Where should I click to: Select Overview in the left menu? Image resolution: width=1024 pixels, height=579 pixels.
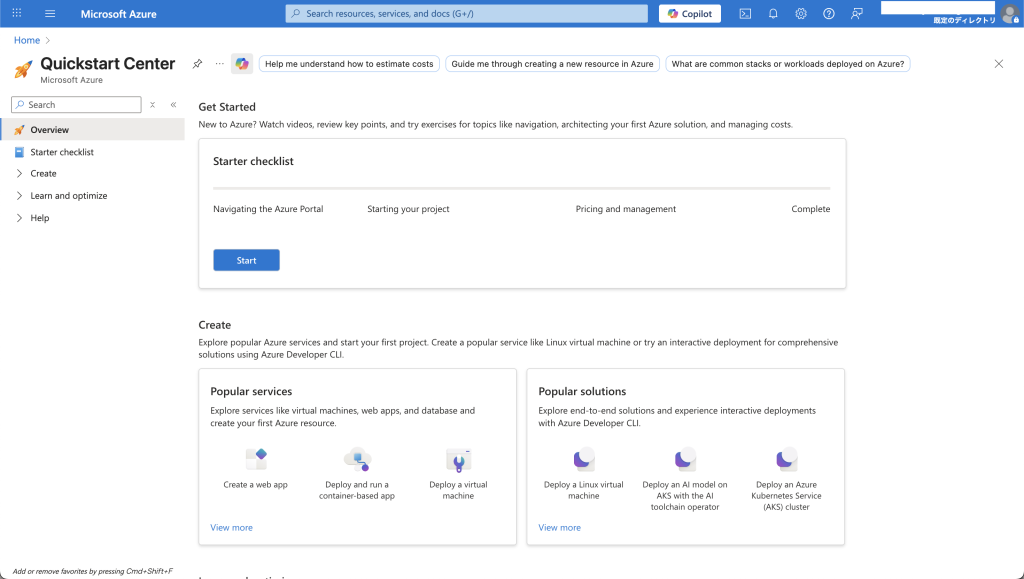[x=49, y=130]
